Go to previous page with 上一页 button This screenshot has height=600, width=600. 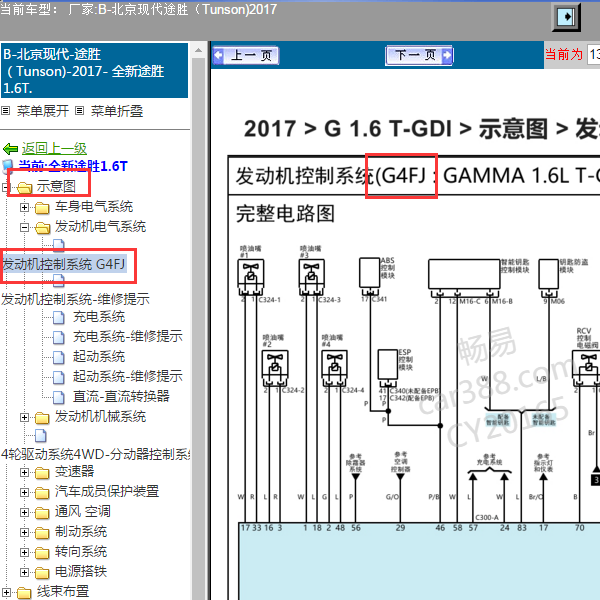tap(246, 55)
